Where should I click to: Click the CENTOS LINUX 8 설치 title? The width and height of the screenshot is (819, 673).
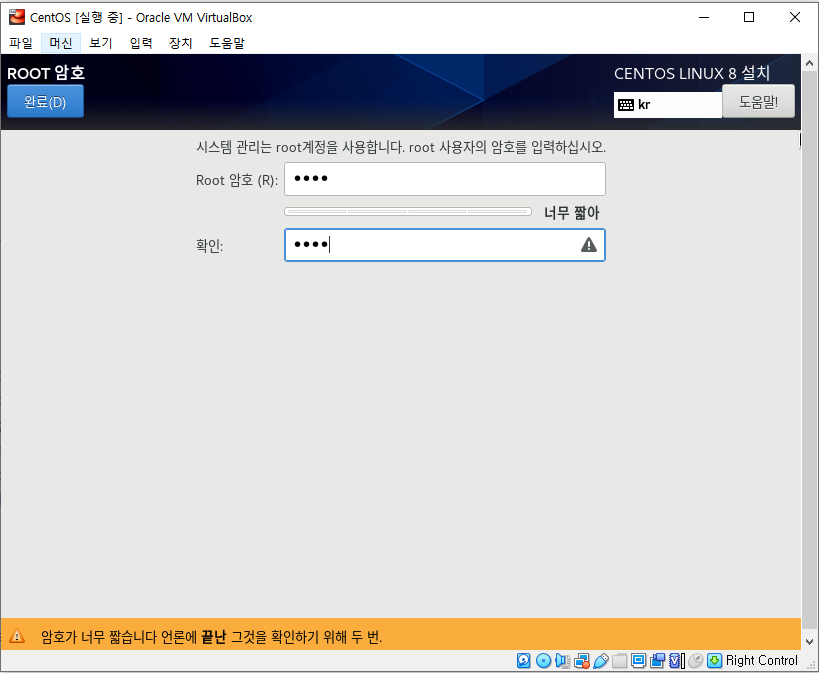coord(692,73)
